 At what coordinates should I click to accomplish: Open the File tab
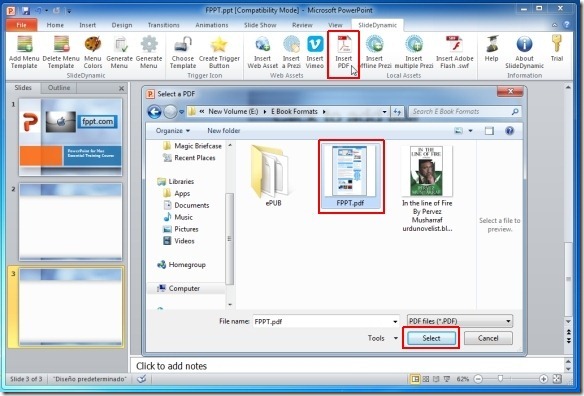(x=22, y=25)
